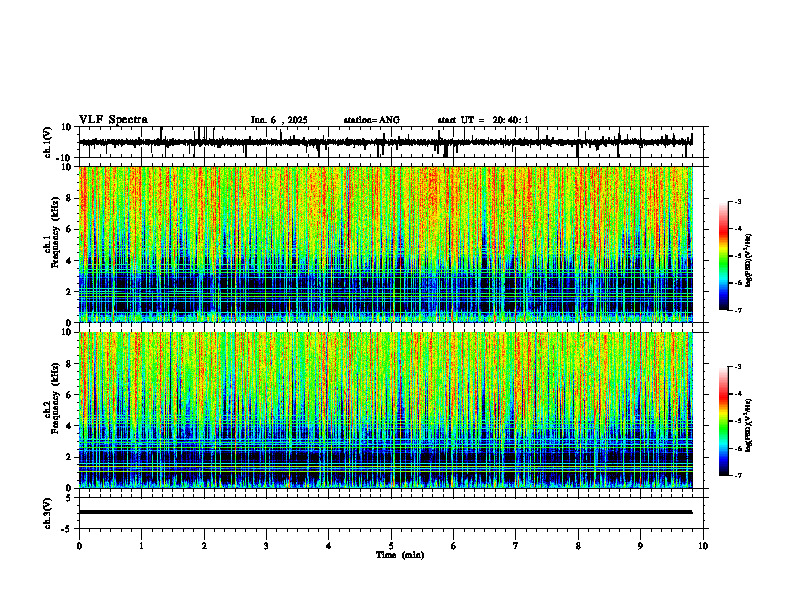The height and width of the screenshot is (612, 792).
Task: Click time axis tick label "0"
Action: 79,546
